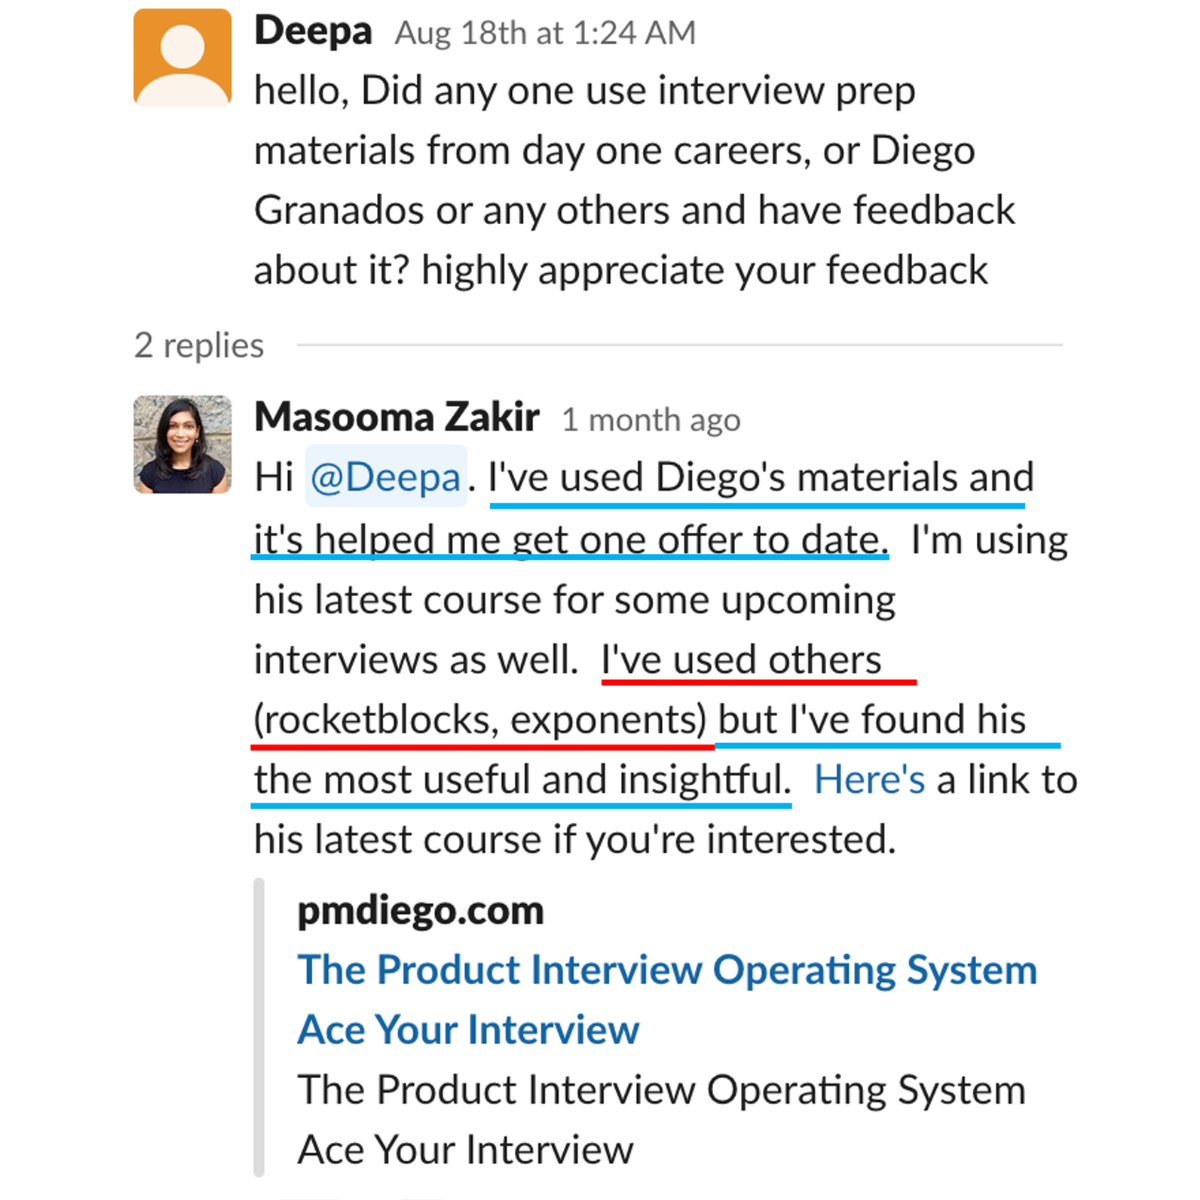Click the "1 month ago" reply timestamp
1200x1200 pixels.
651,420
